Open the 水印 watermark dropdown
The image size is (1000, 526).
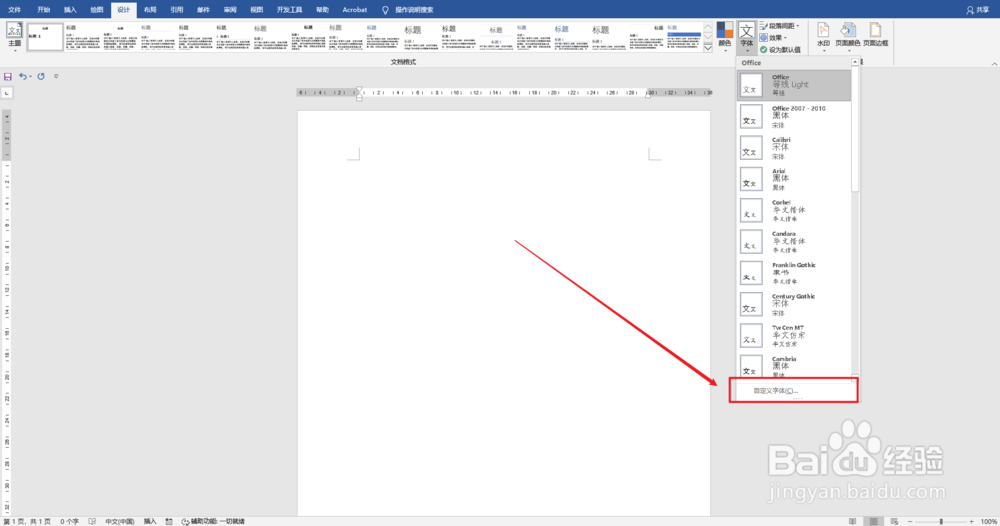[823, 36]
